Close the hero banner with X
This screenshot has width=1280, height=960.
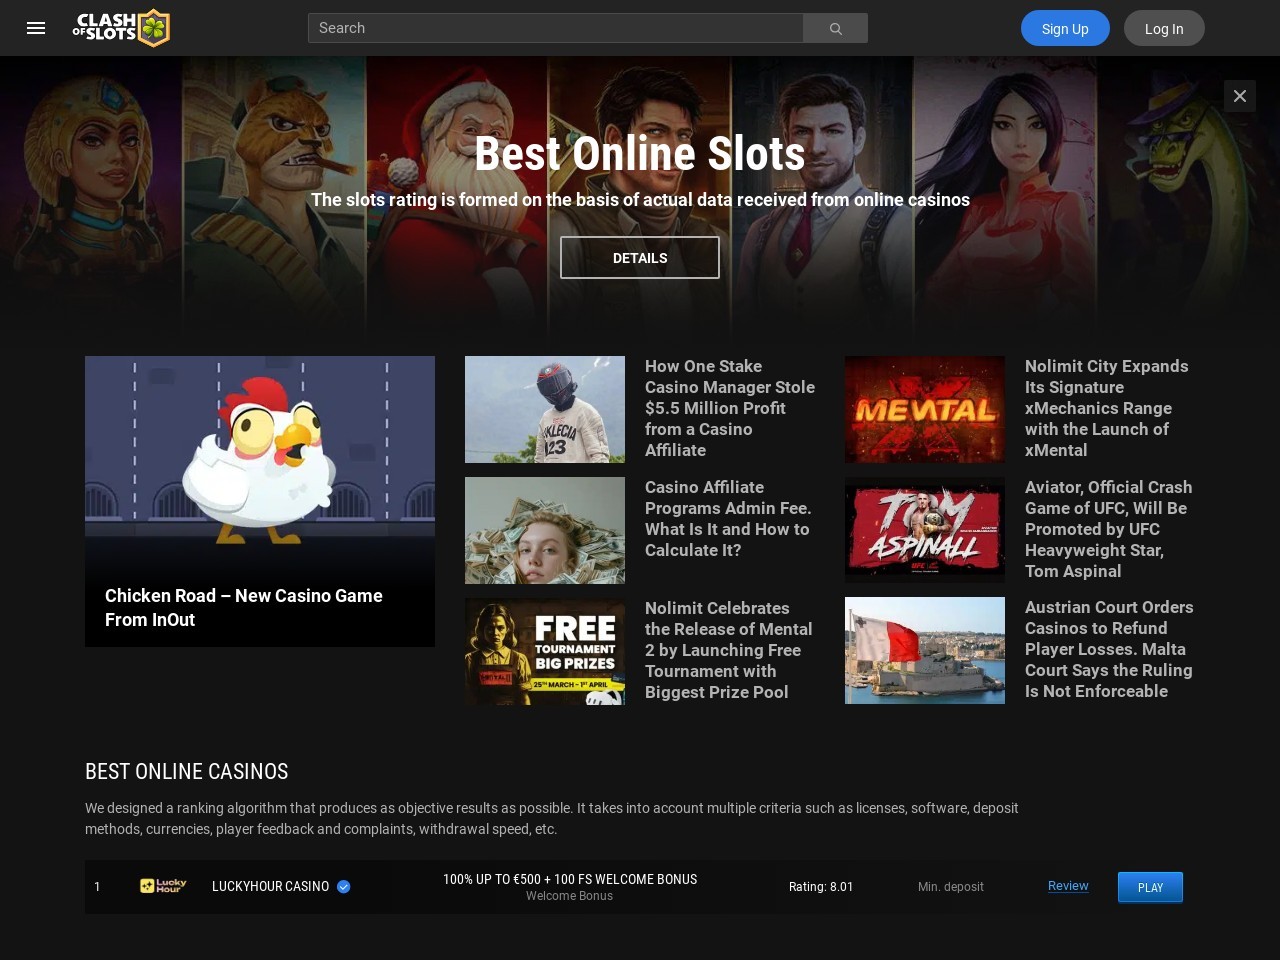tap(1240, 96)
